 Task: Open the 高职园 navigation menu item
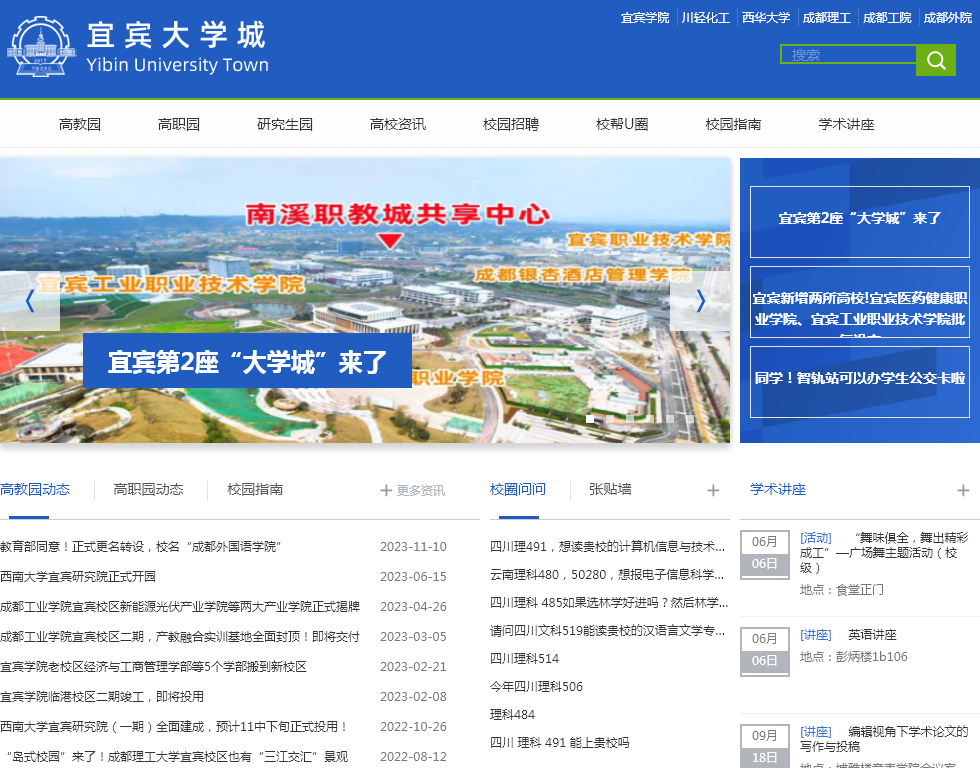(x=179, y=124)
